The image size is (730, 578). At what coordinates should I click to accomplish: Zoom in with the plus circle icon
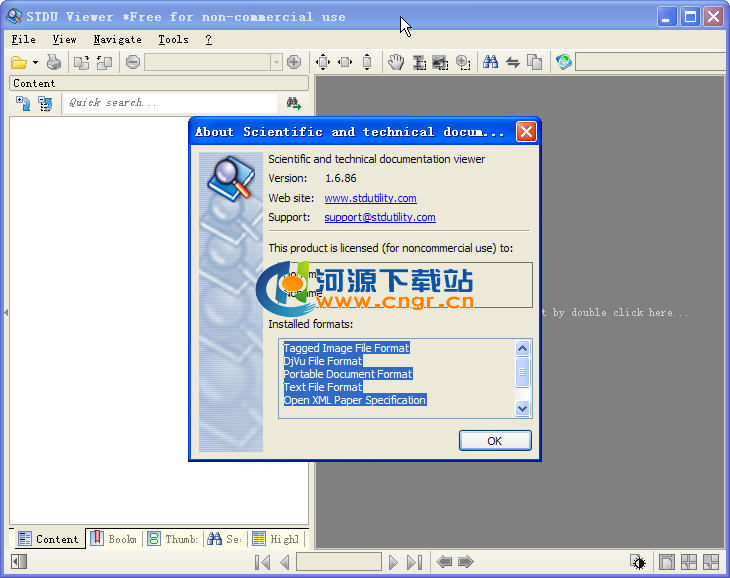click(294, 62)
